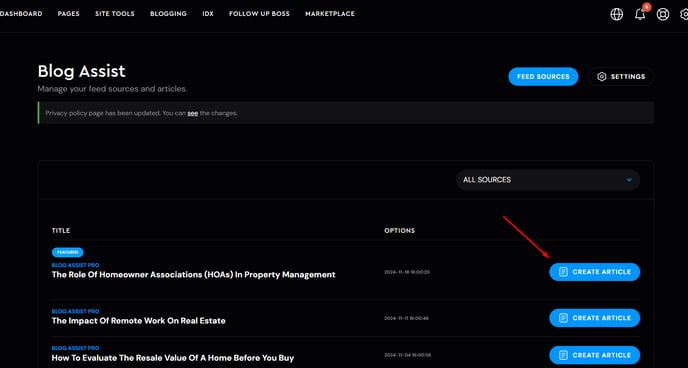Screen dimensions: 688x368
Task: Open the Pages menu
Action: pyautogui.click(x=68, y=14)
